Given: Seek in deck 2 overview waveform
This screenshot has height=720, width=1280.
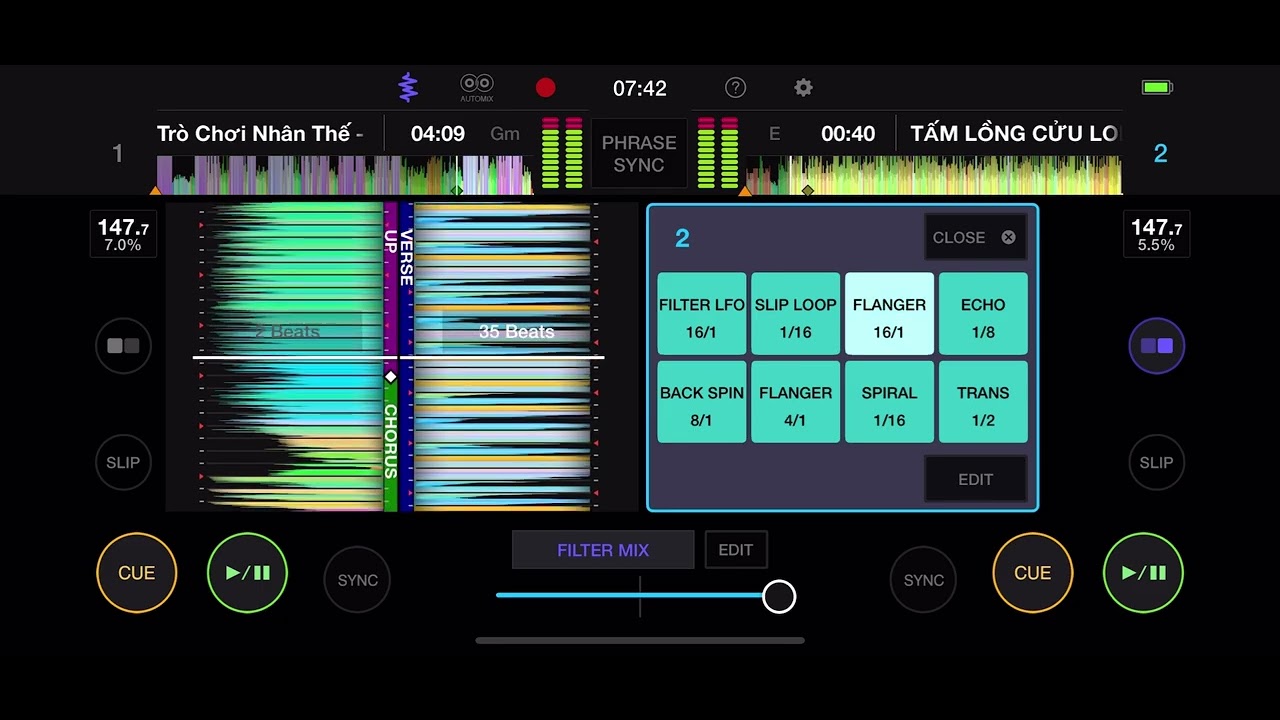Looking at the screenshot, I should pyautogui.click(x=934, y=175).
